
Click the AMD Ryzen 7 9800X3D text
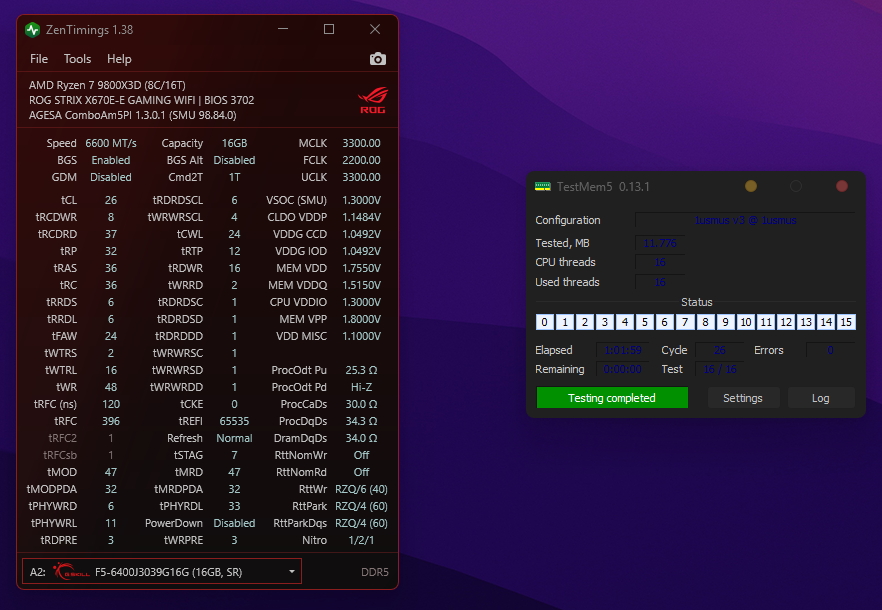[x=107, y=85]
